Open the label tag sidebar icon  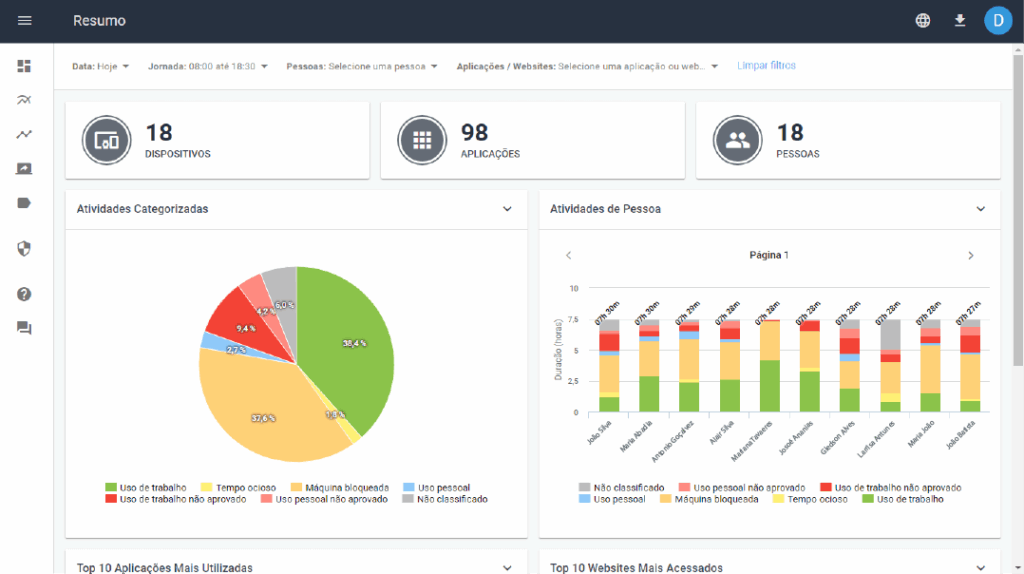click(25, 203)
